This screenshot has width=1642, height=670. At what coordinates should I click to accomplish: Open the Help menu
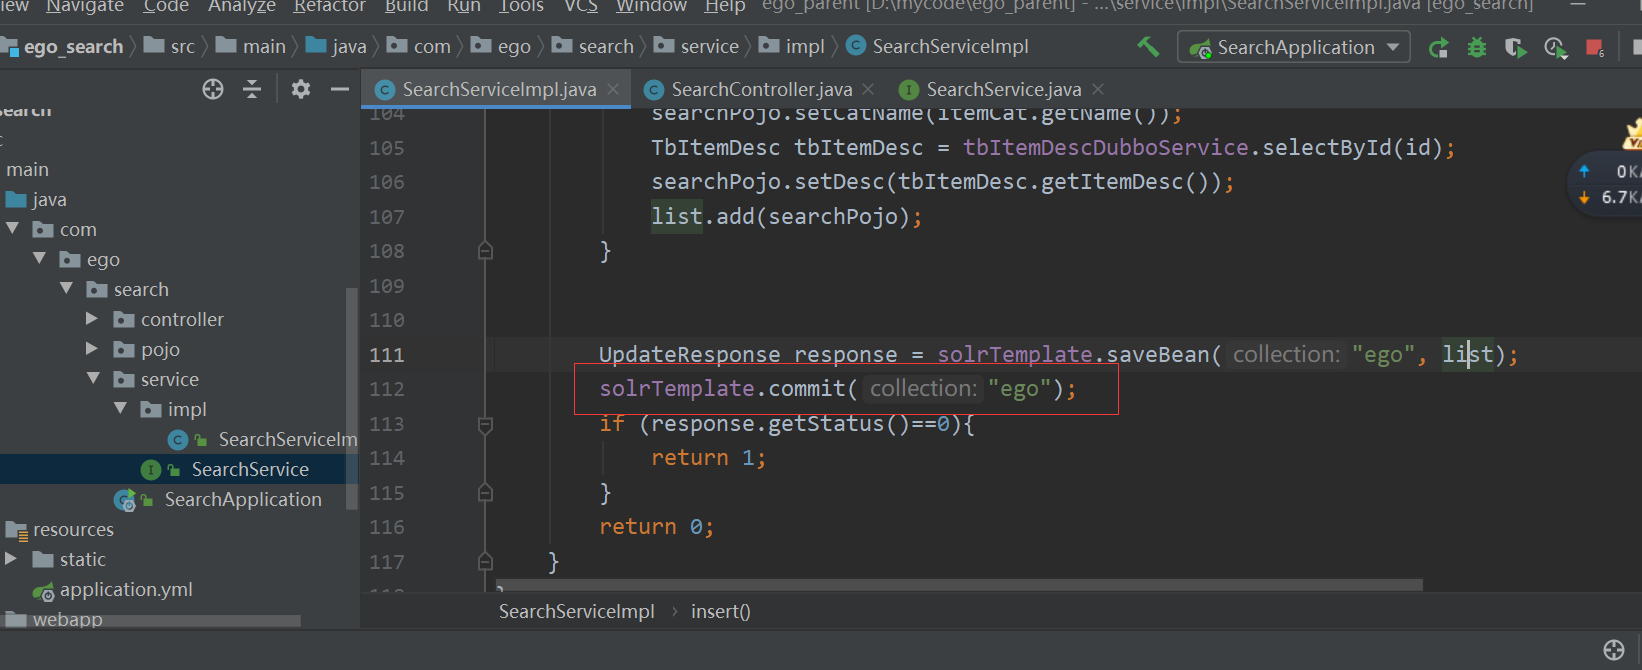725,6
